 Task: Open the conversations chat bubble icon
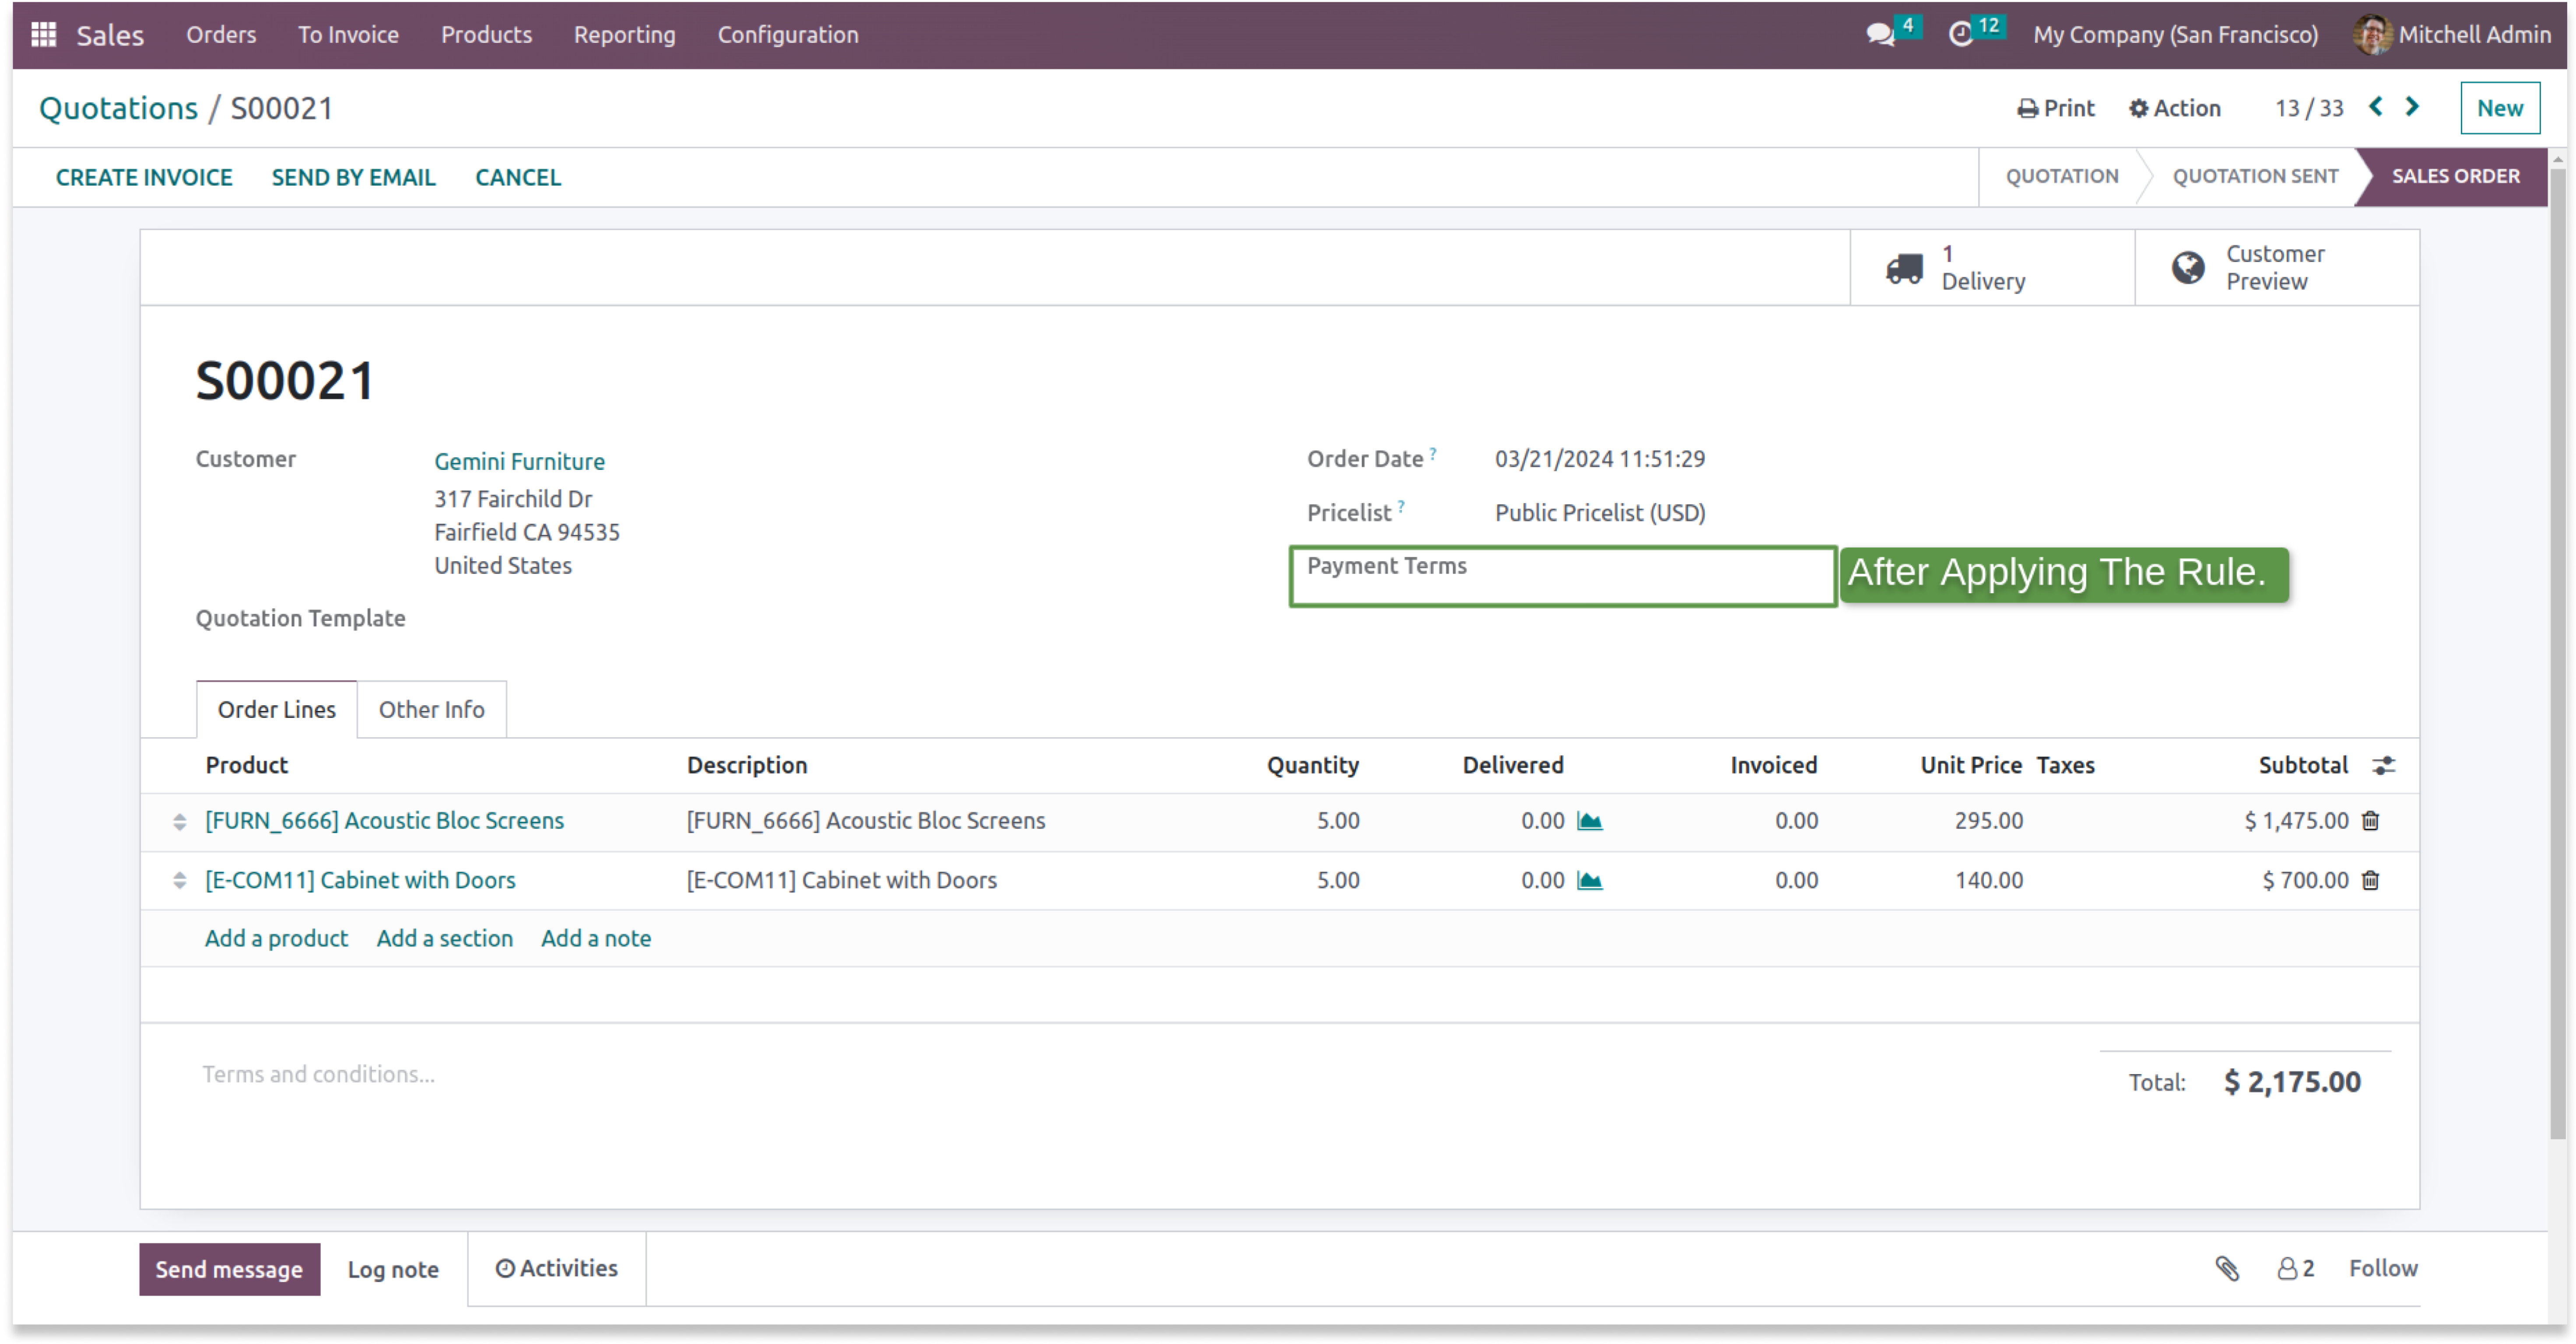click(1880, 35)
